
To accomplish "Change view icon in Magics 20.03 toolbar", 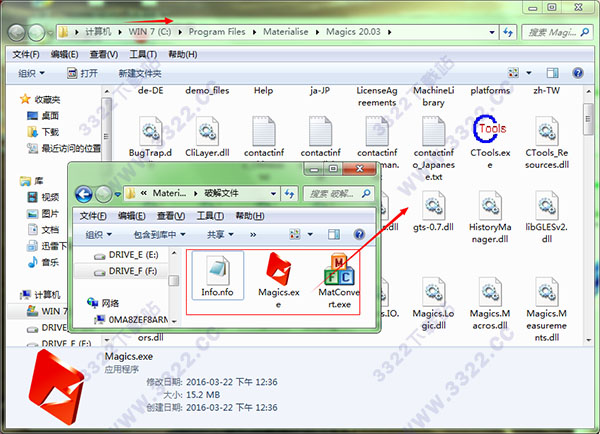I will [513, 73].
